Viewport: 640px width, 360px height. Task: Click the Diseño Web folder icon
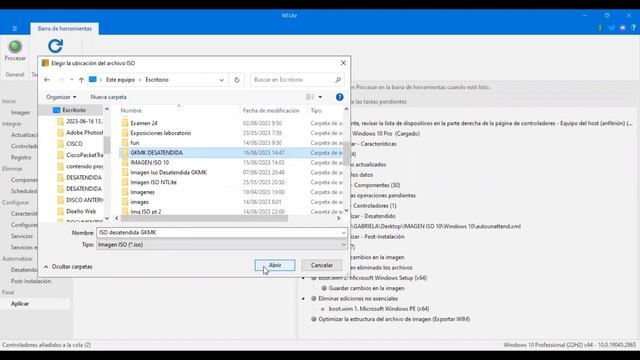click(60, 211)
